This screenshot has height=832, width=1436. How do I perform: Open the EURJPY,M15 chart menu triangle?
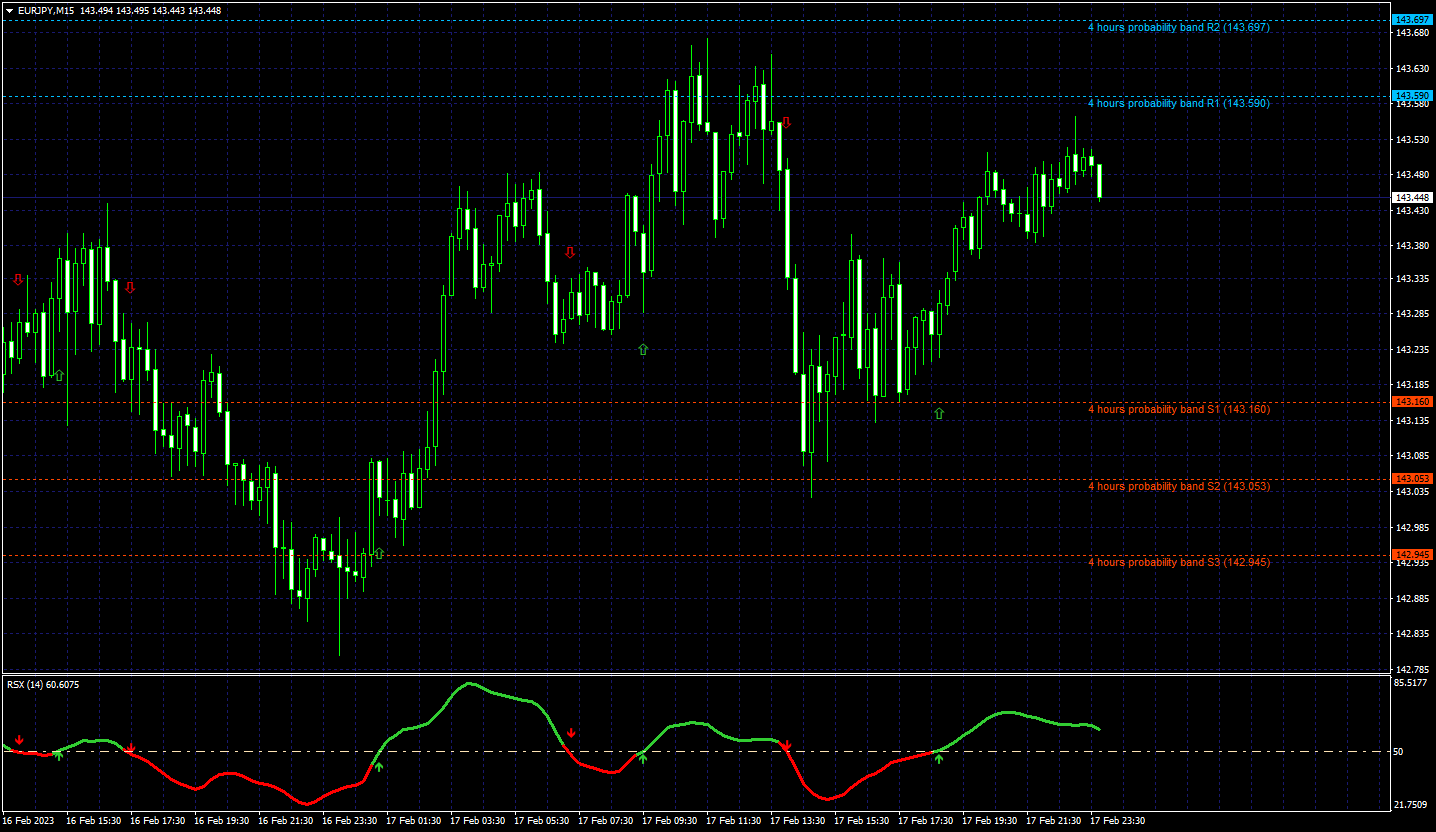pyautogui.click(x=9, y=10)
